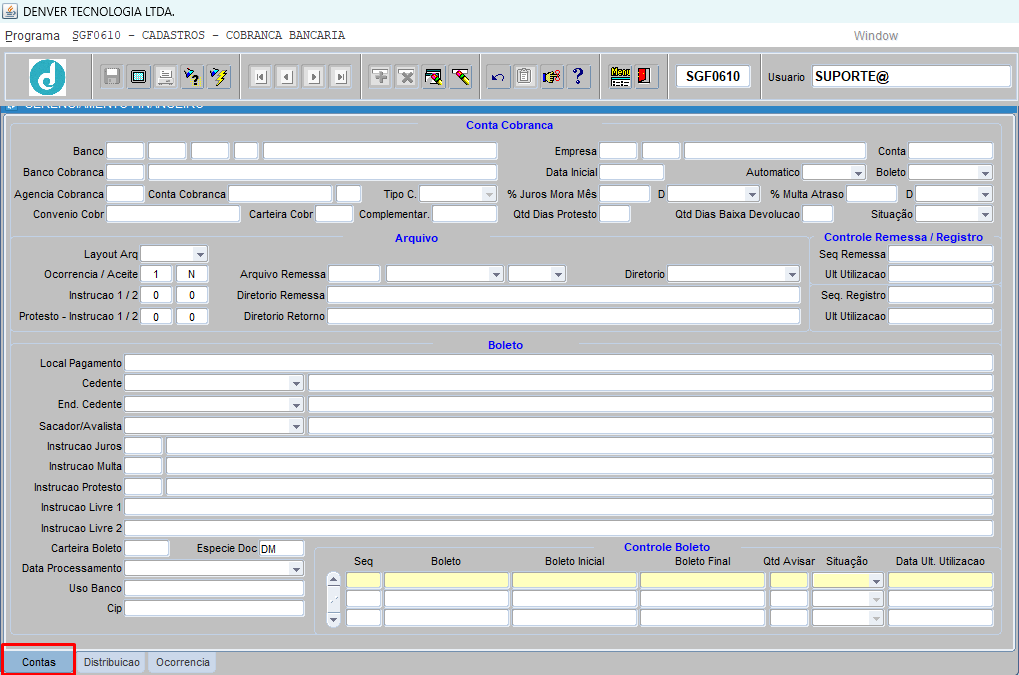Click the Save diskette toolbar icon

112,77
